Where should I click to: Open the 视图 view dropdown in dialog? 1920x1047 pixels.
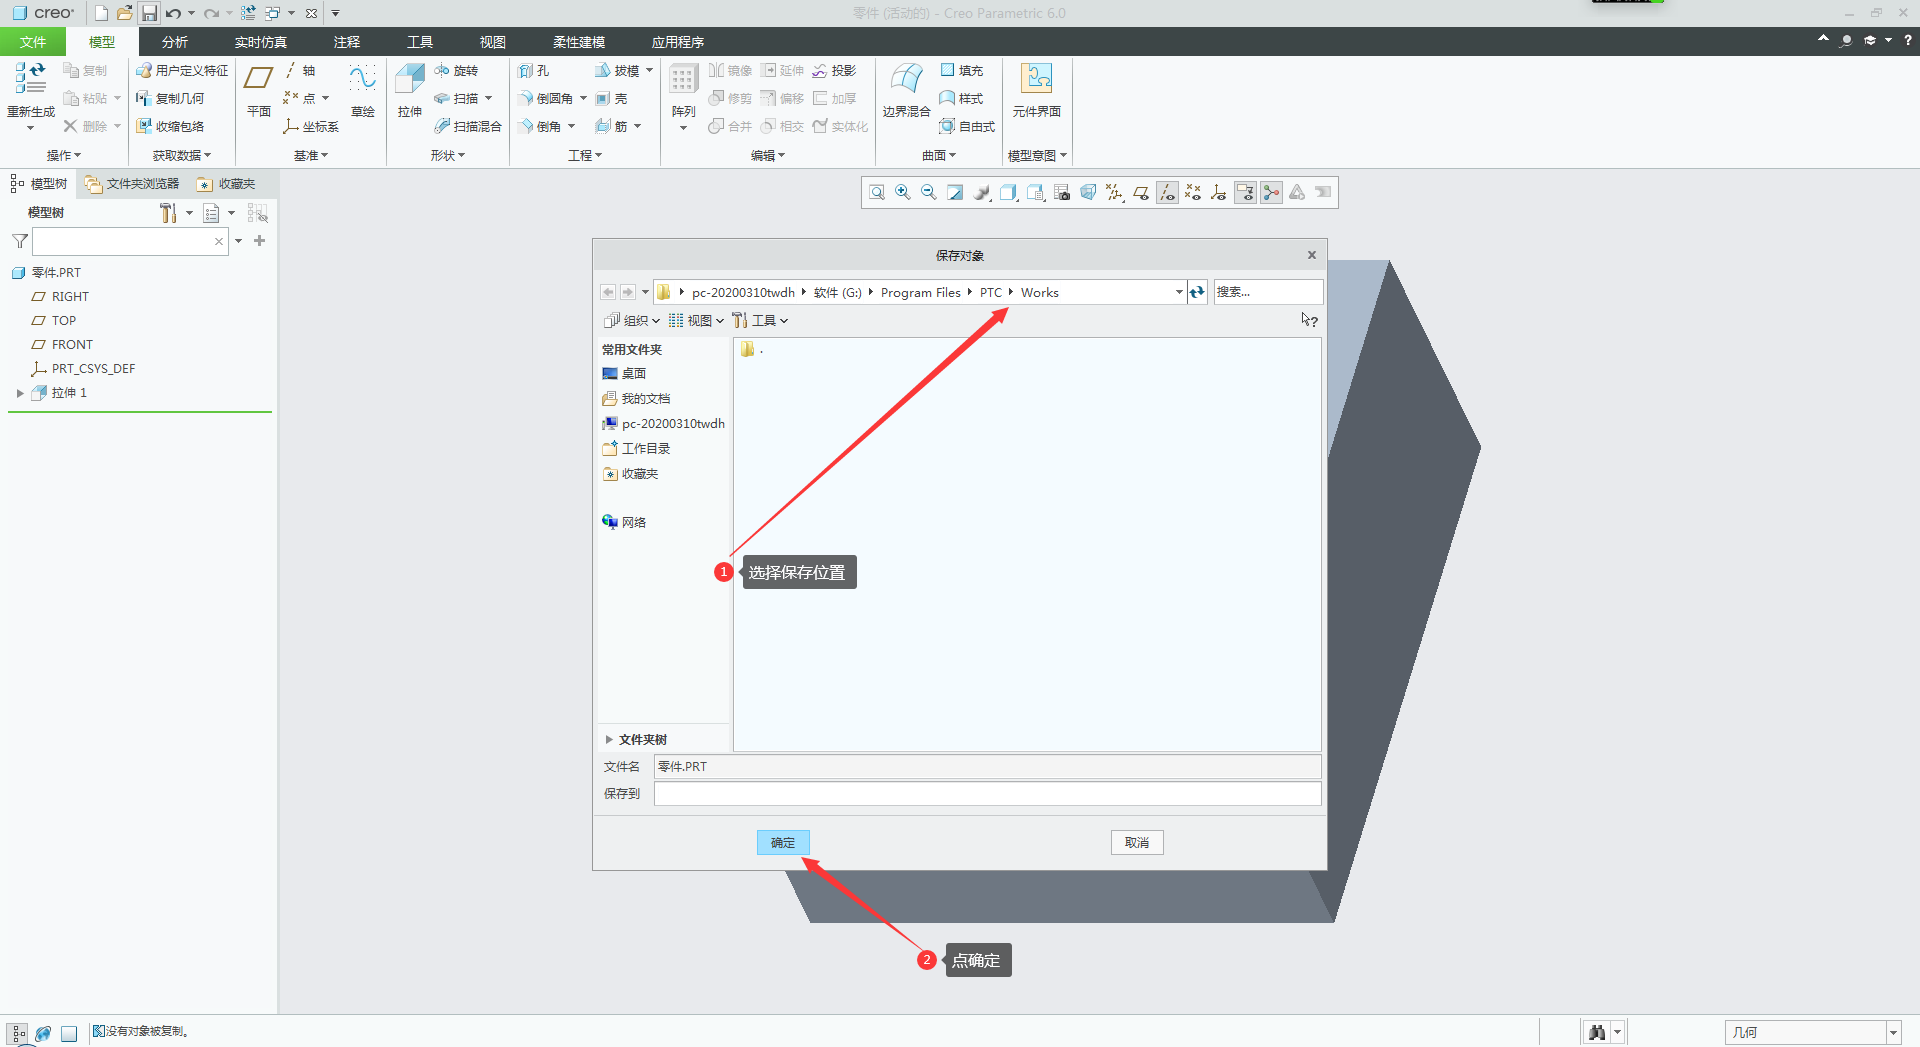(696, 321)
